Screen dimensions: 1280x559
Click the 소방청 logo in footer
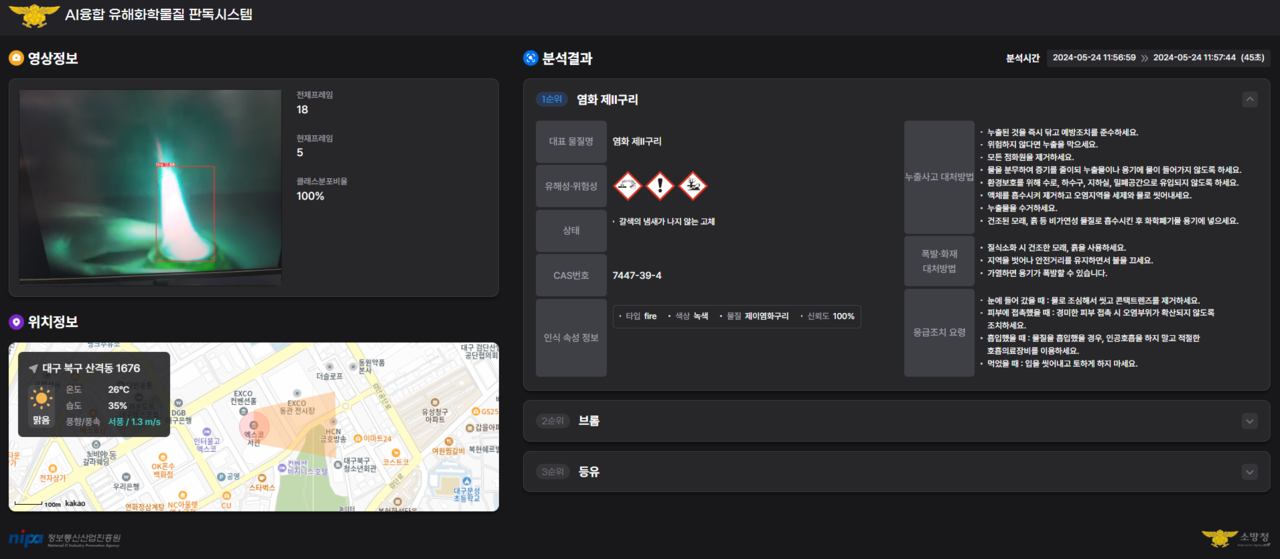pyautogui.click(x=1236, y=538)
